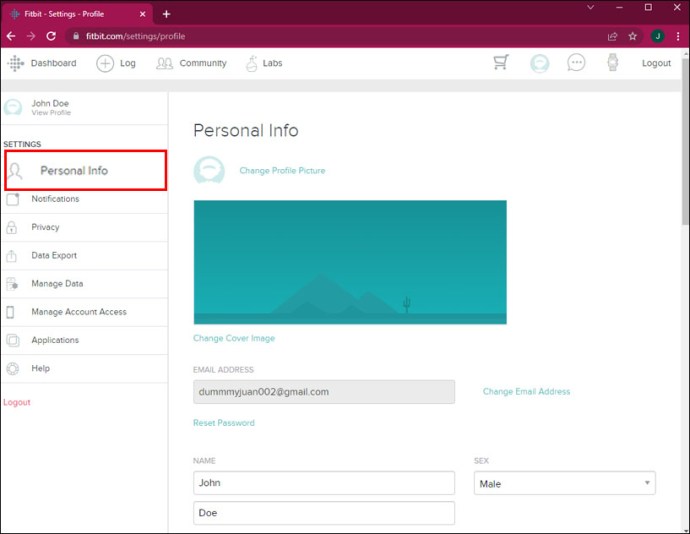
Task: Reload the page with the refresh icon
Action: (x=51, y=36)
